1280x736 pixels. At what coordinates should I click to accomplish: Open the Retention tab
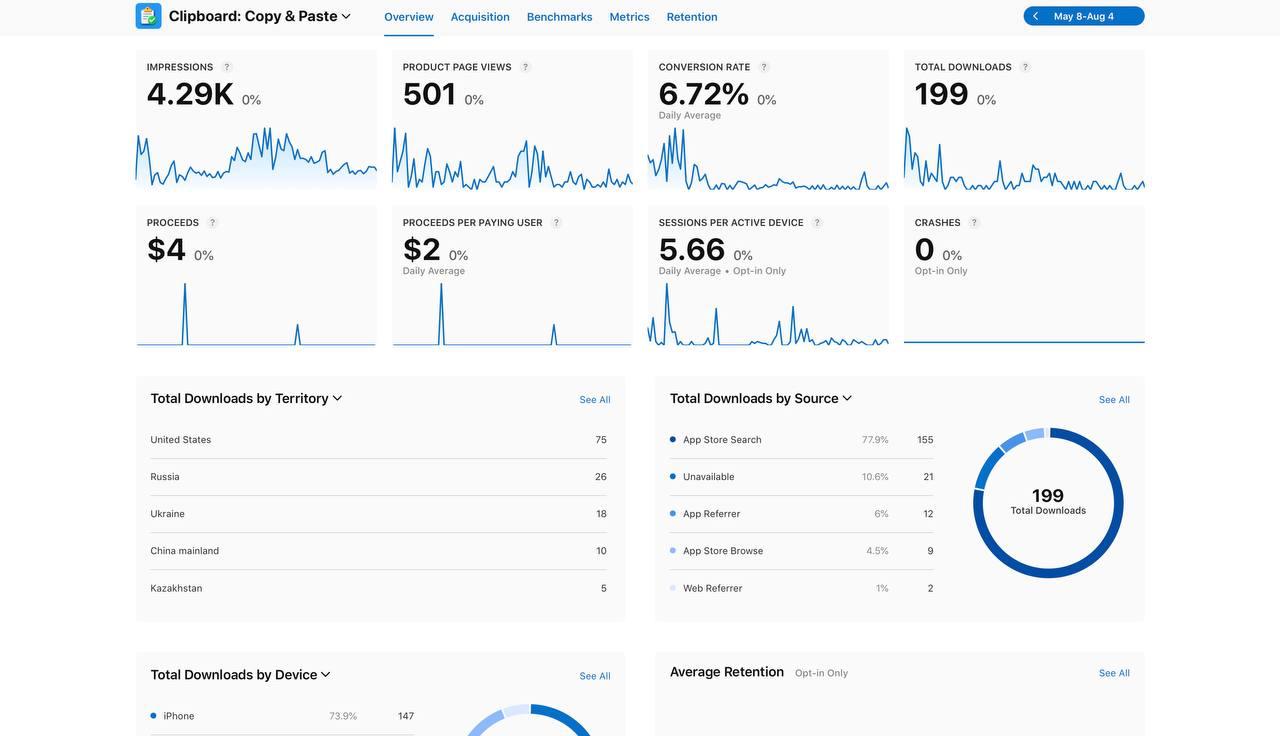(692, 17)
